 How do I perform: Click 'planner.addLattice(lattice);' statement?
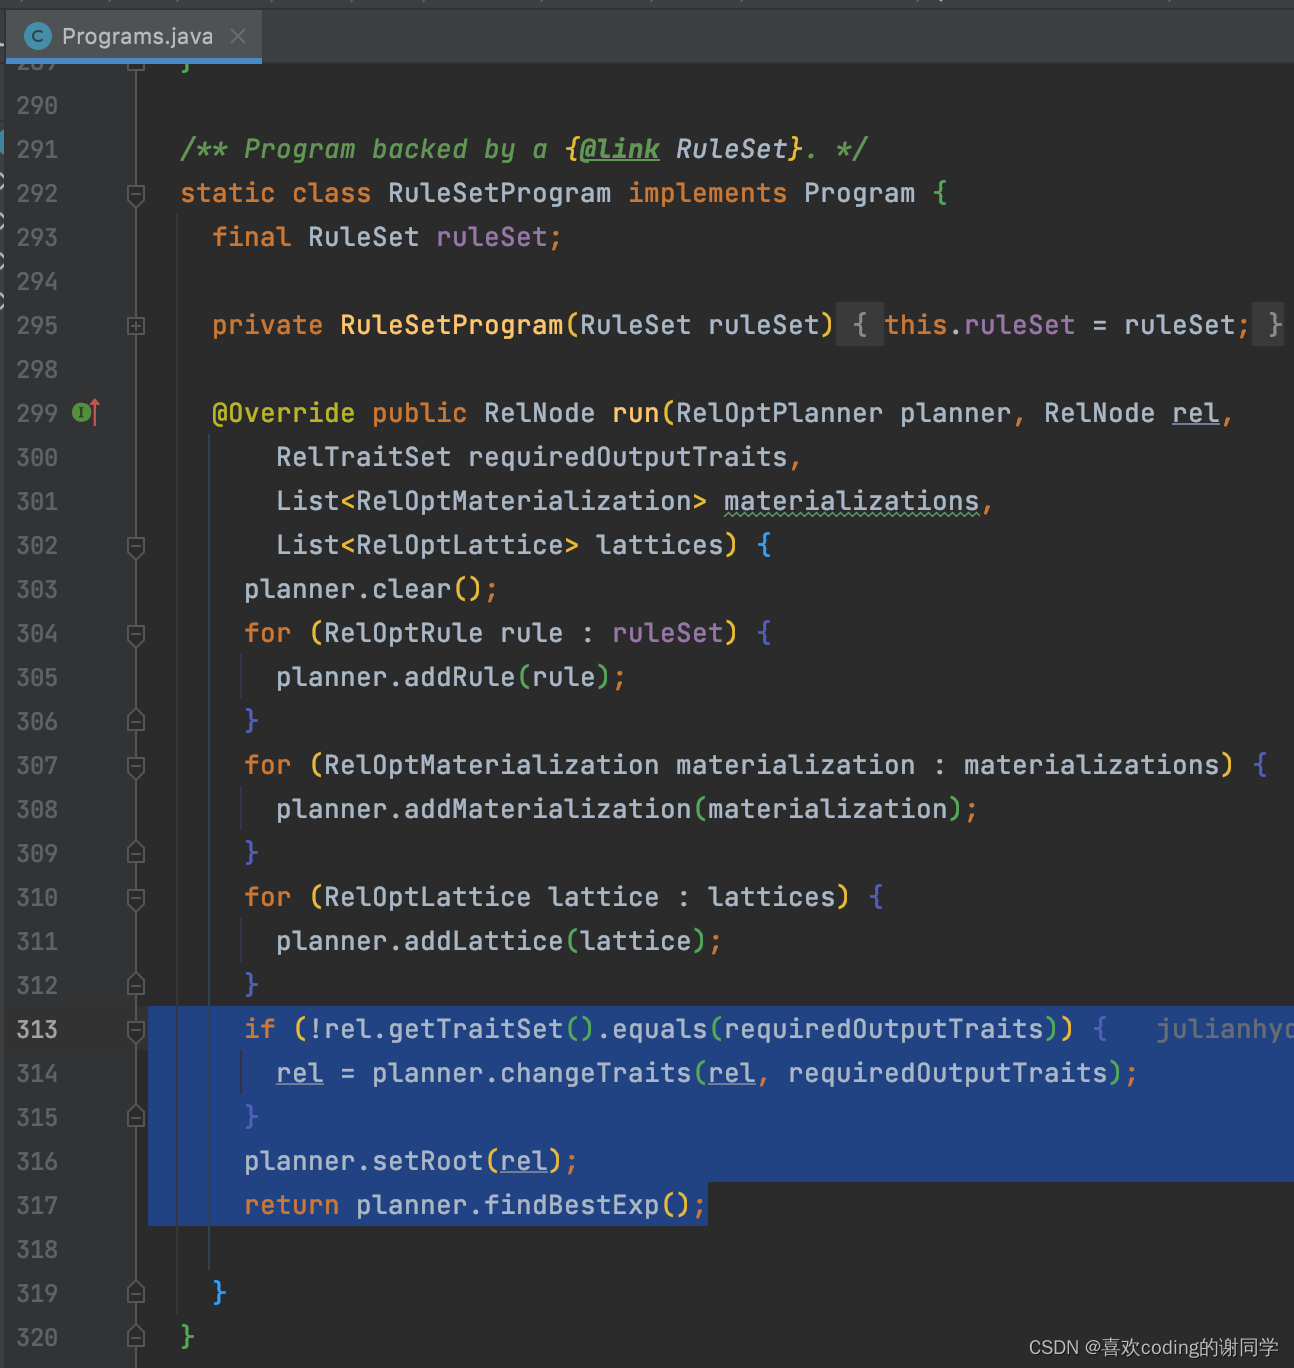click(x=499, y=941)
